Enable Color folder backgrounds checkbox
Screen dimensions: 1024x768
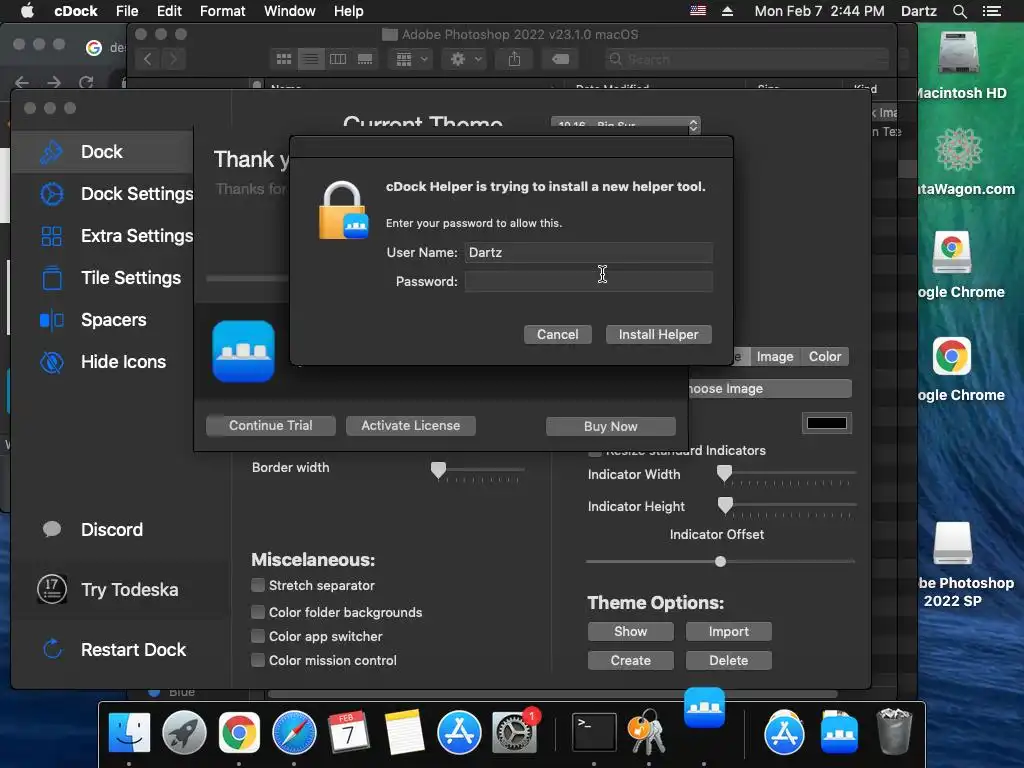258,612
